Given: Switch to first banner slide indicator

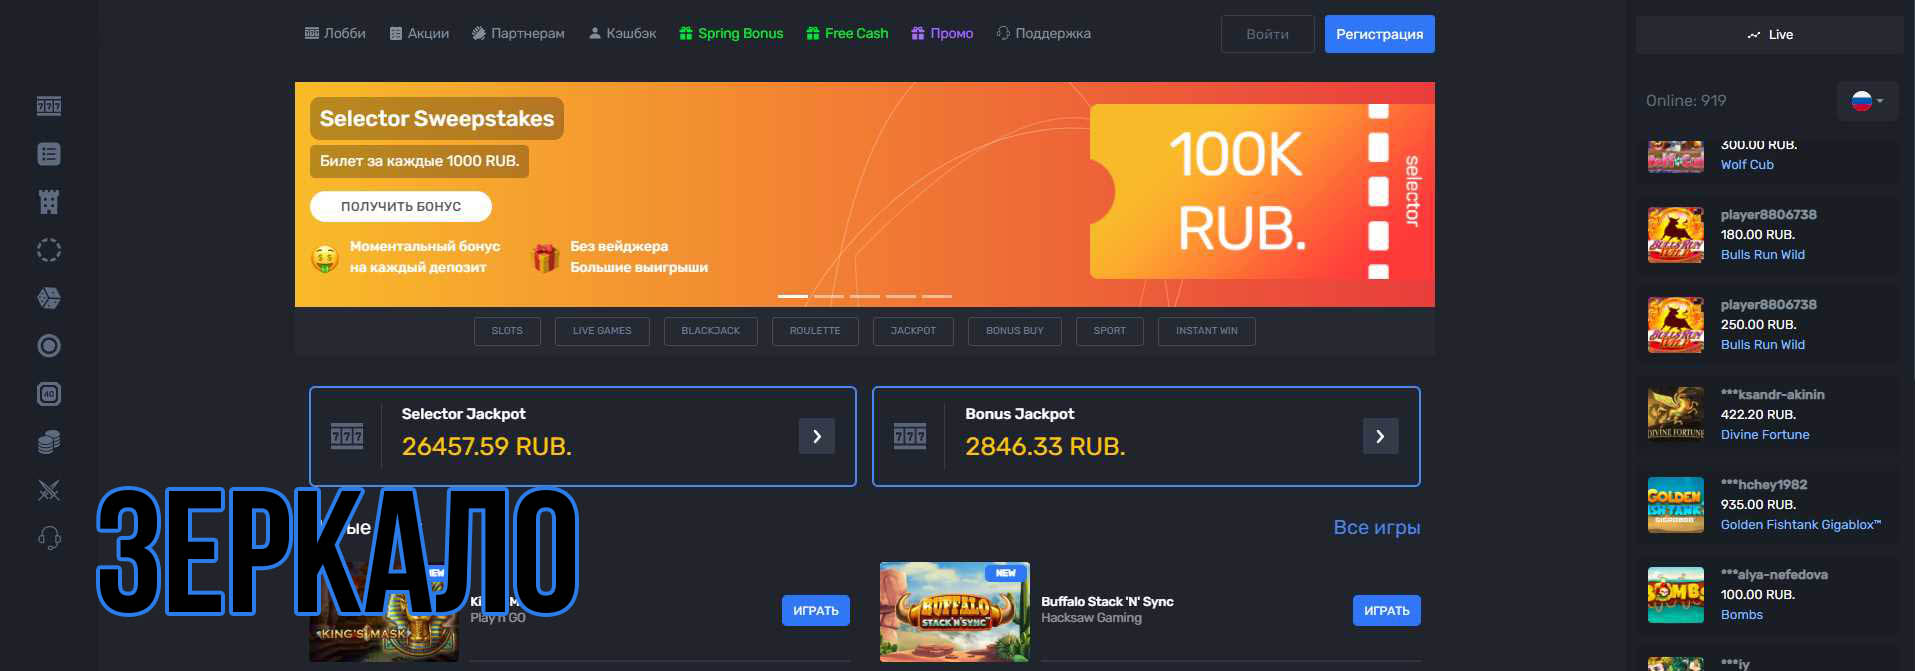Looking at the screenshot, I should pos(793,296).
